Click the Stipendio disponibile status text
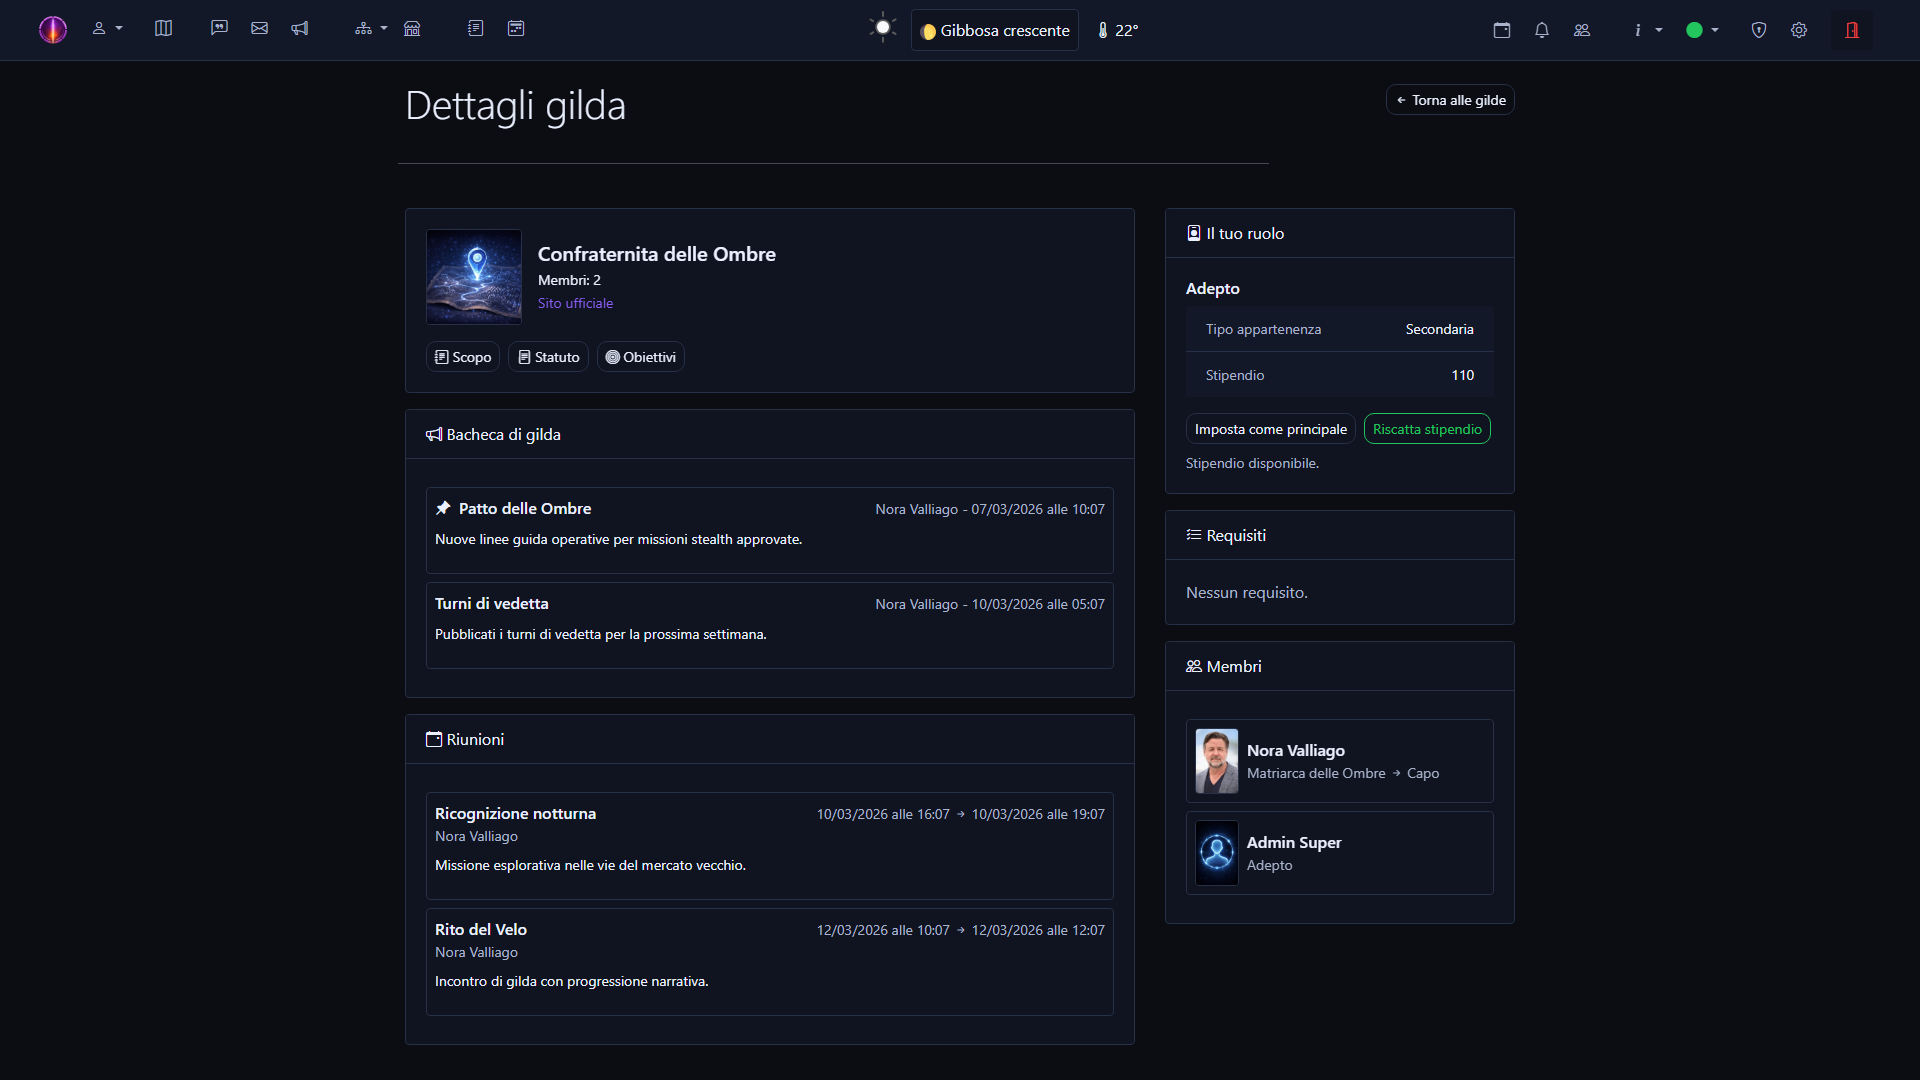 [1252, 463]
